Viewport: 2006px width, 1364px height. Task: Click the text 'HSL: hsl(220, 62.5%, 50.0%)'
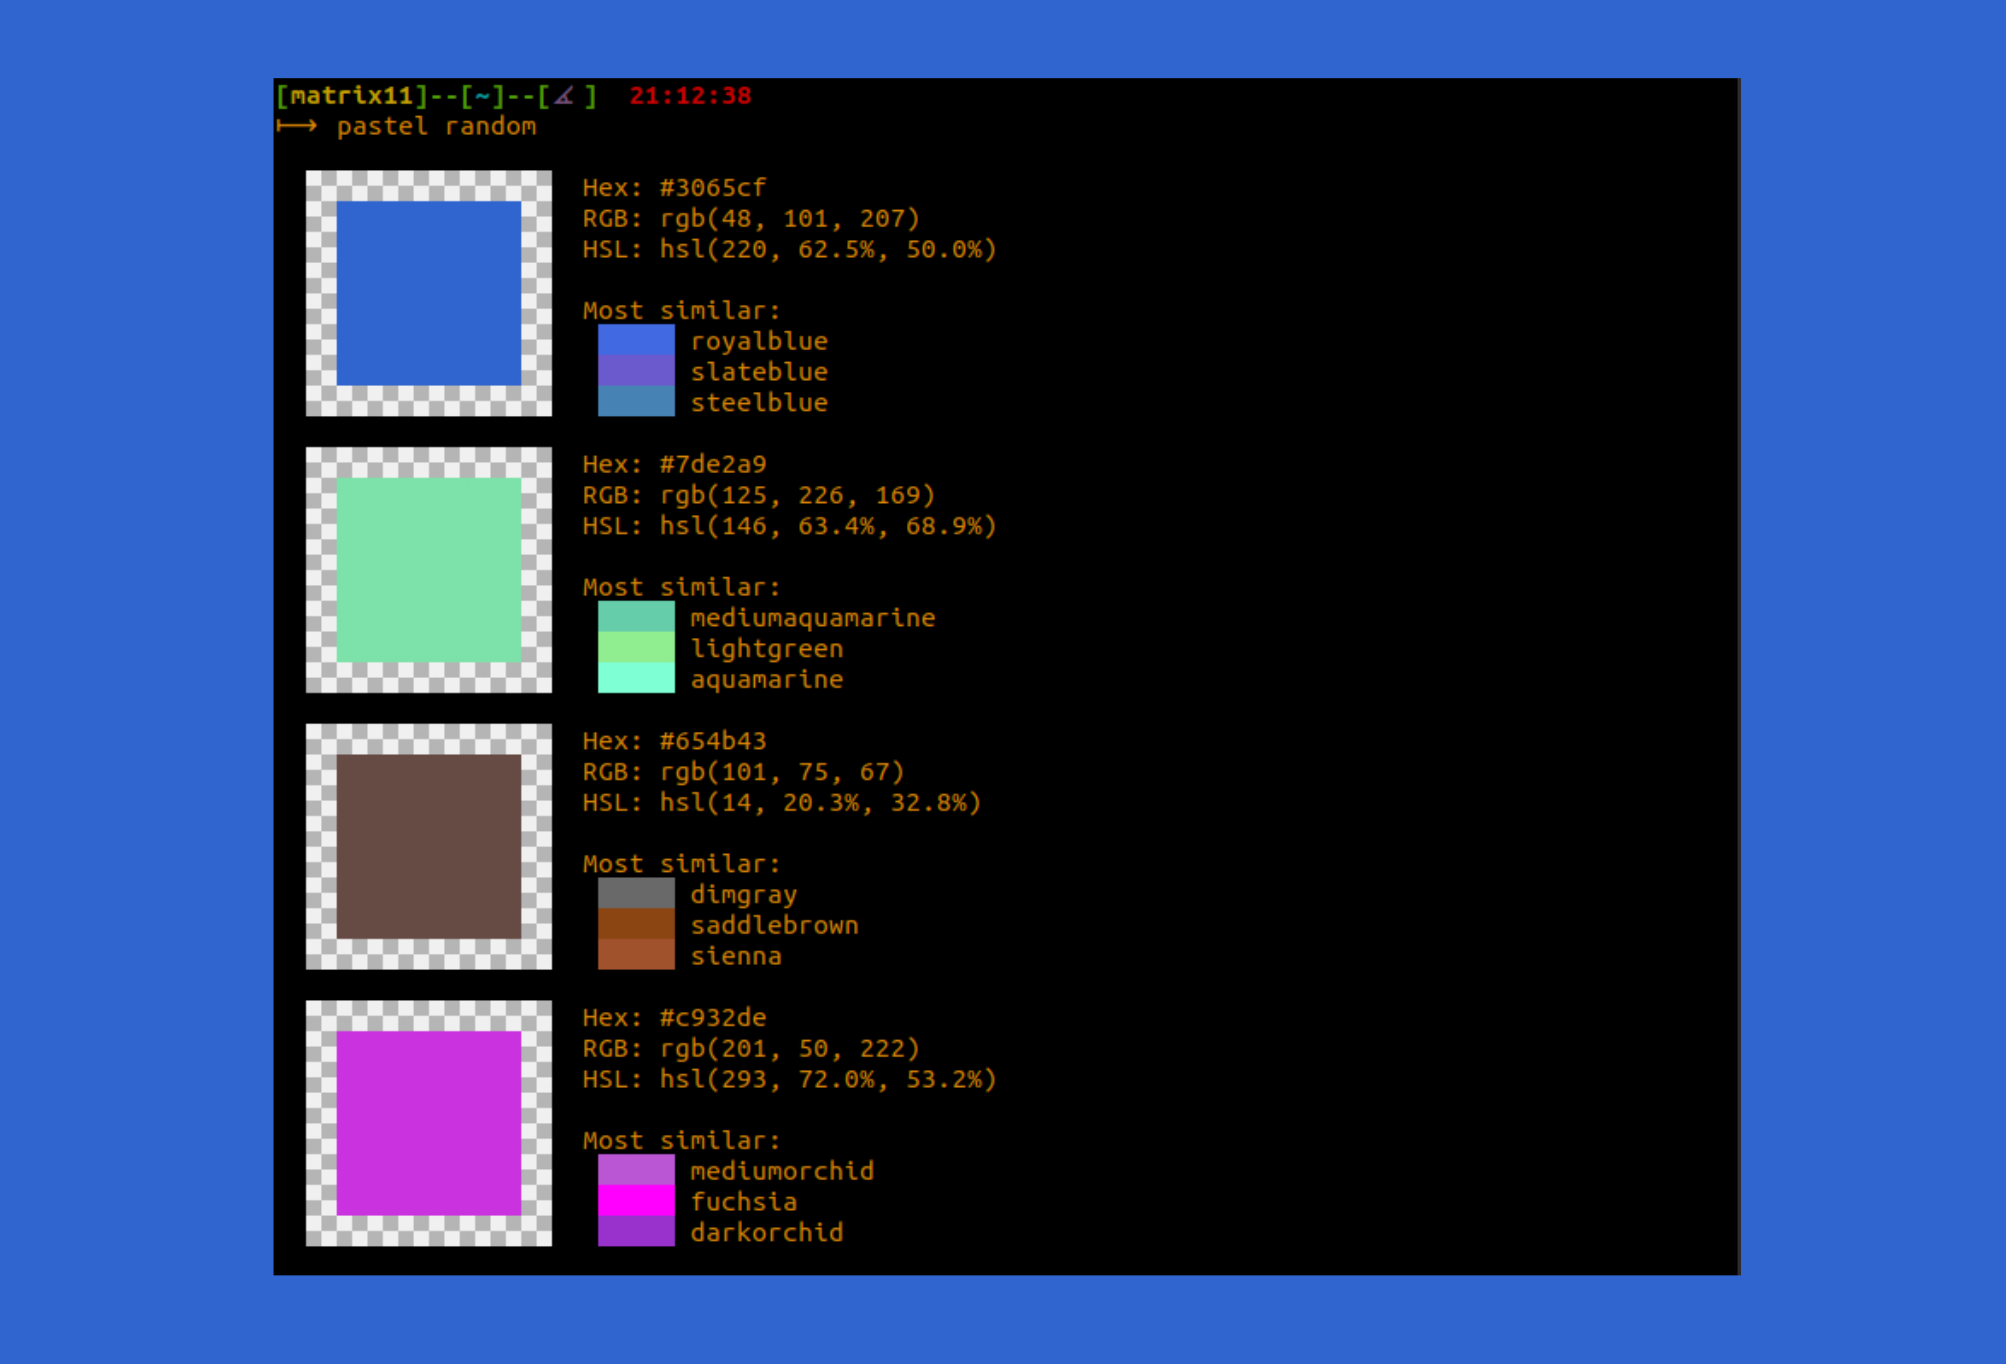click(790, 249)
